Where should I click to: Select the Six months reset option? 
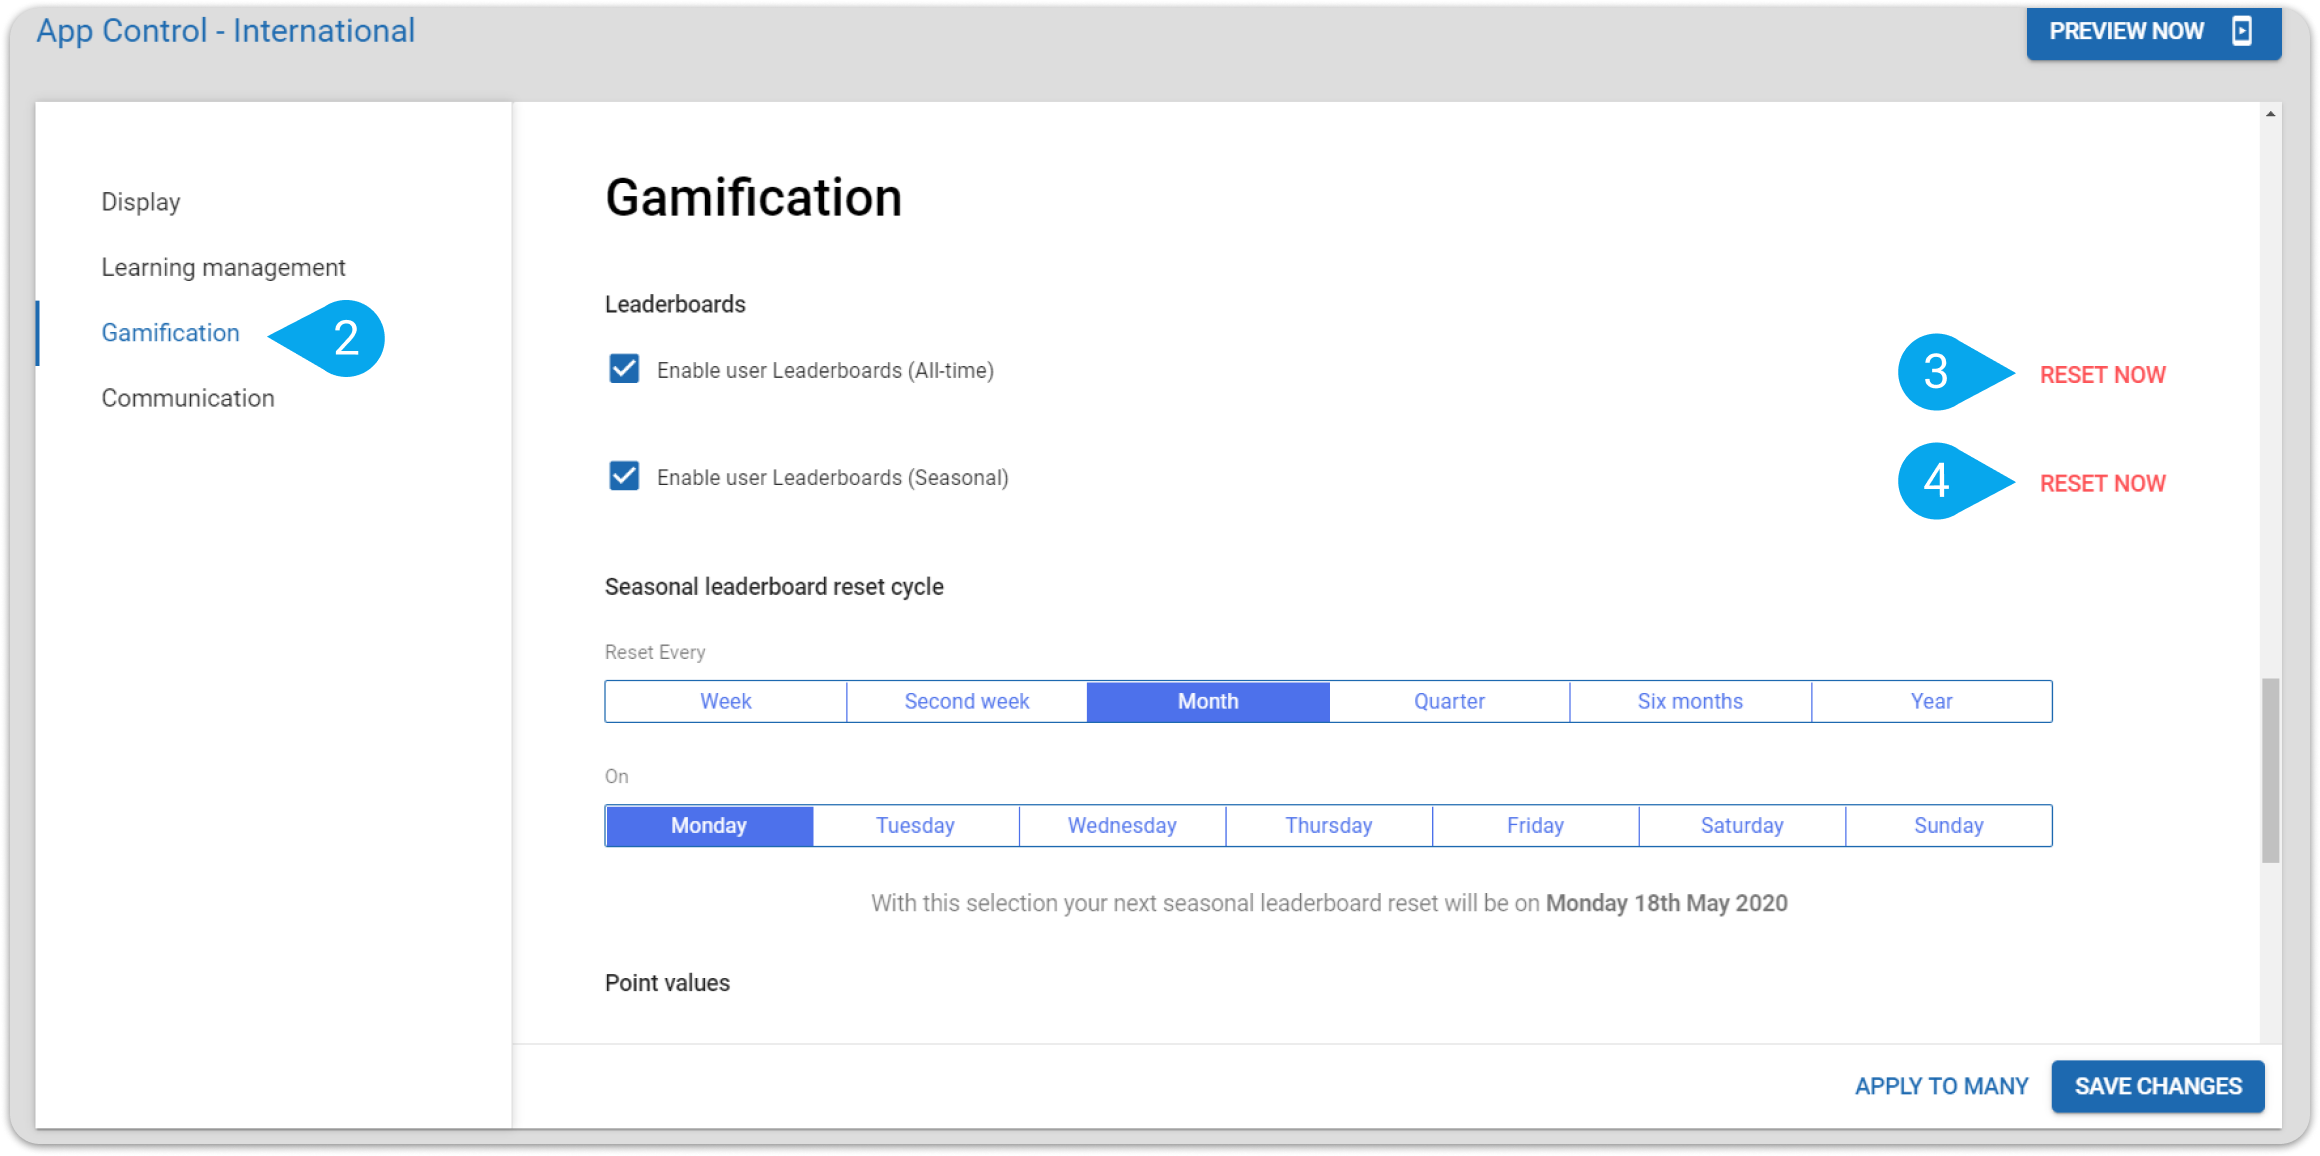(1690, 701)
